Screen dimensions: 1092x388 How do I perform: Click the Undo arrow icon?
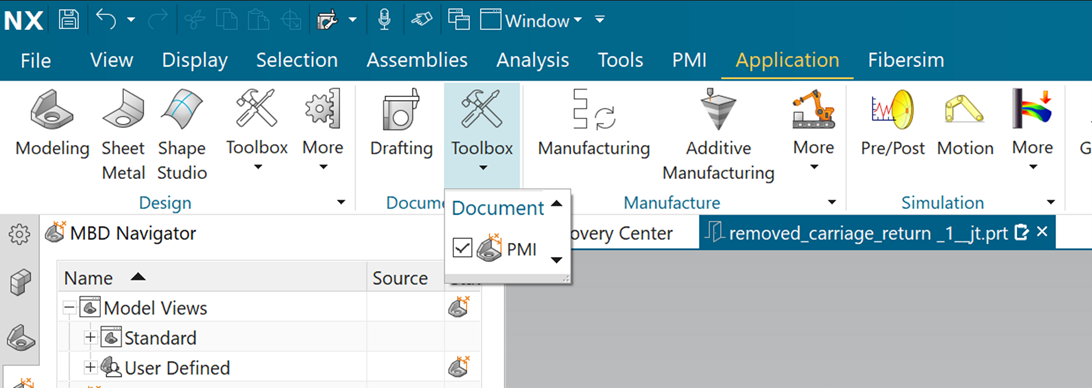pyautogui.click(x=106, y=20)
